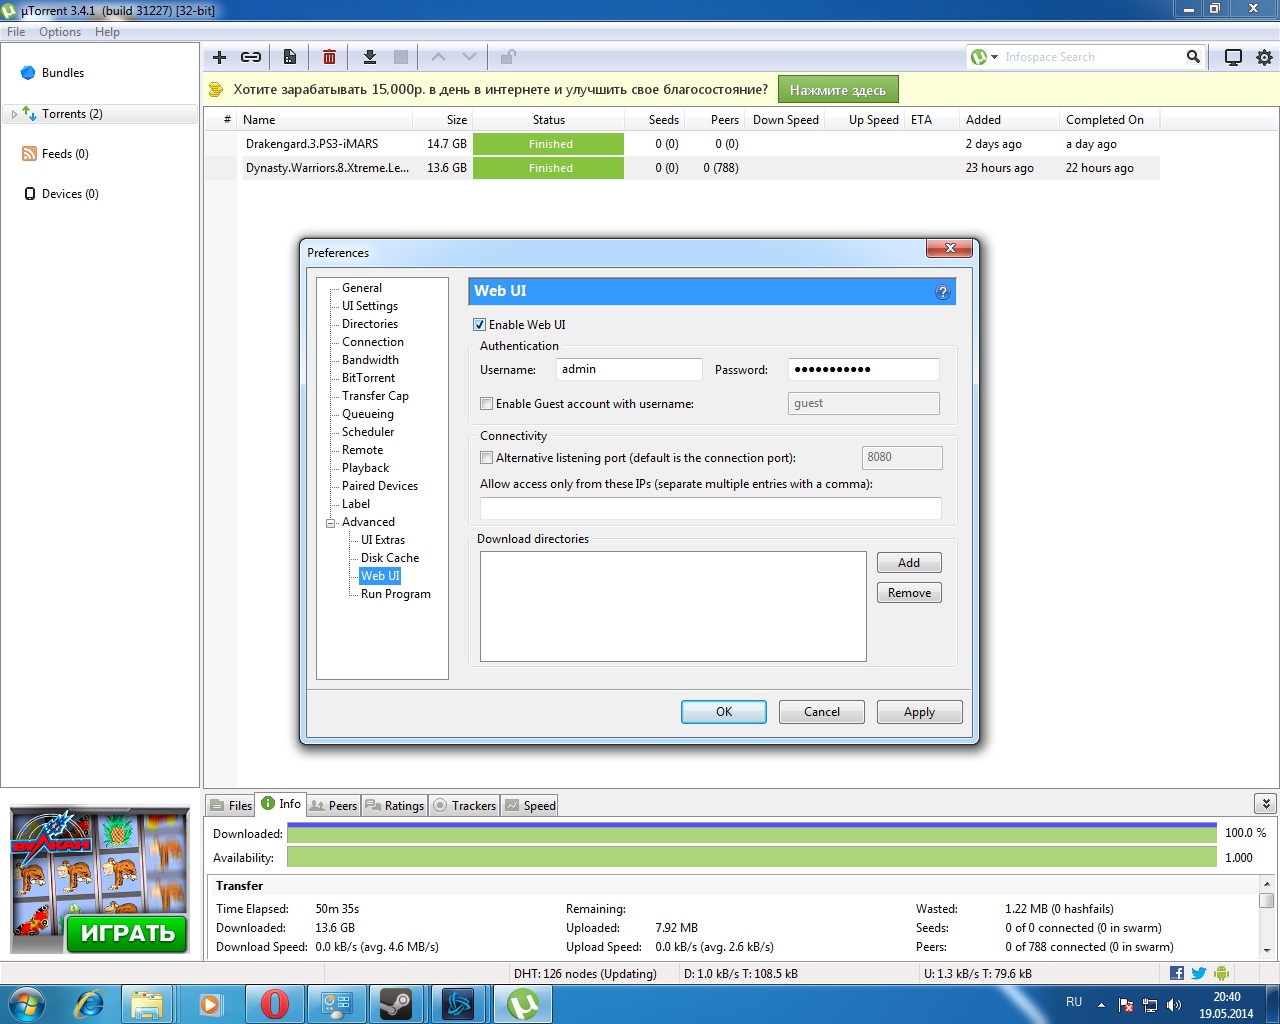This screenshot has height=1024, width=1280.
Task: Click the Remote monitor icon in toolbar
Action: pyautogui.click(x=1233, y=57)
